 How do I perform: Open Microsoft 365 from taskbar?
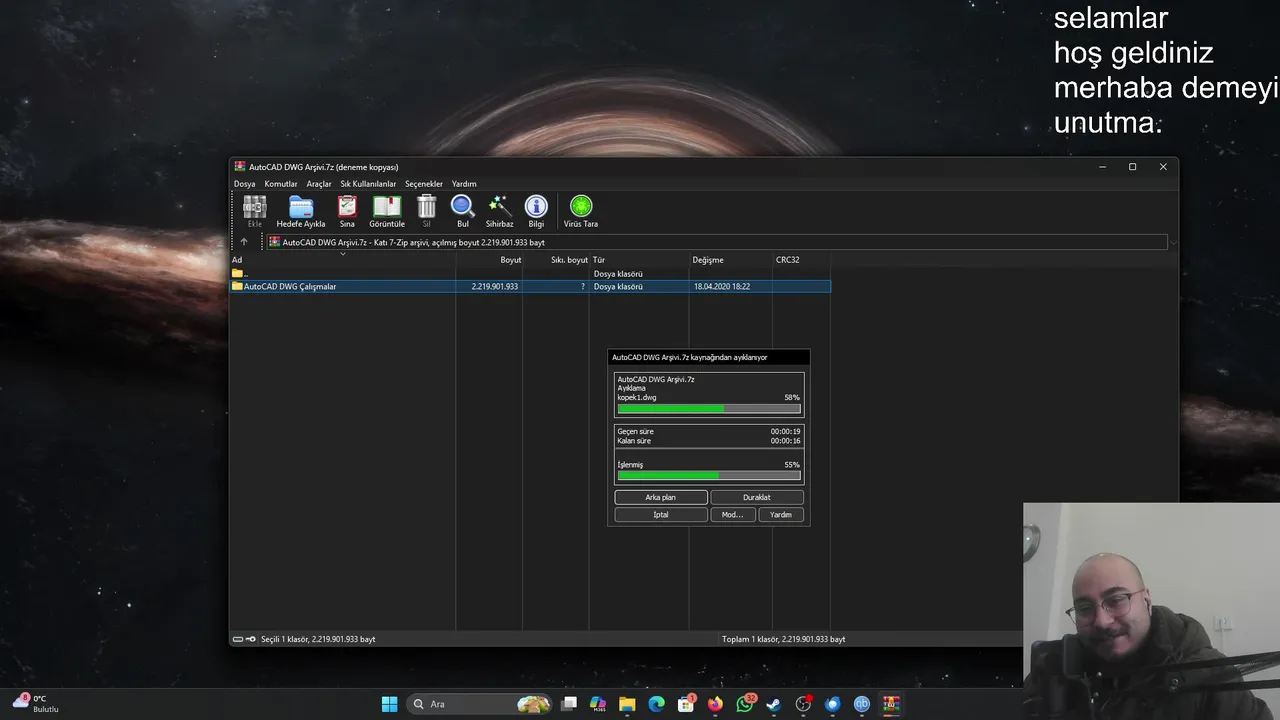[x=598, y=704]
